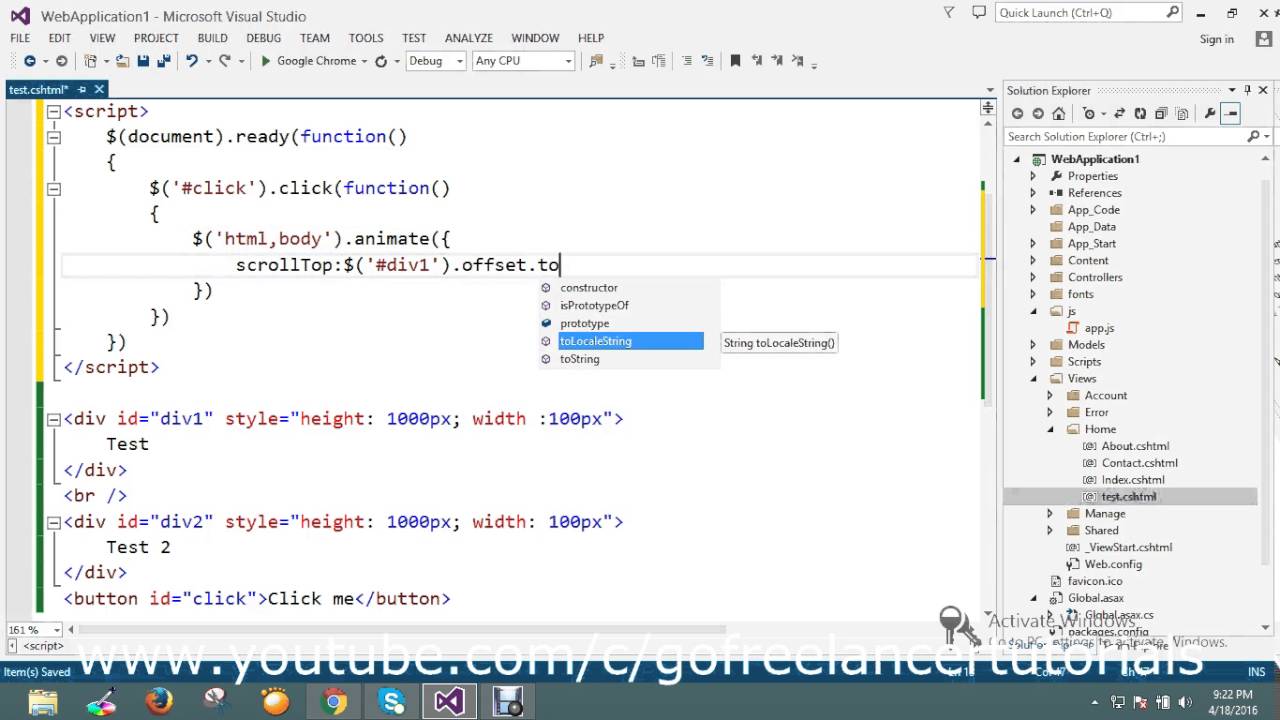Open the FILE menu
The height and width of the screenshot is (720, 1280).
(20, 38)
